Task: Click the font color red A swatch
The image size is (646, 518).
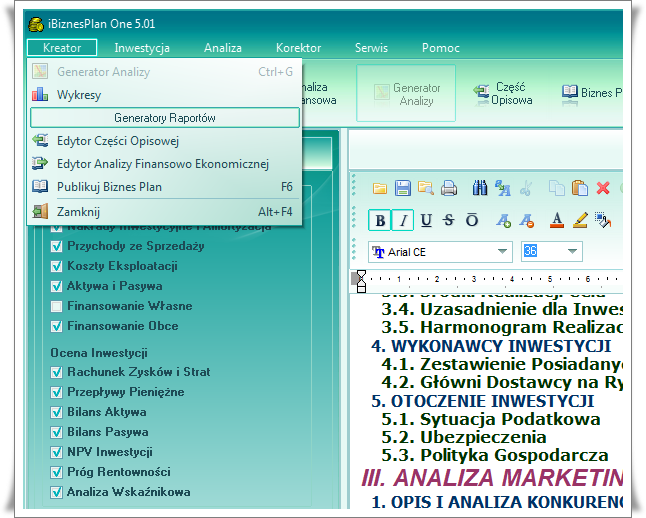Action: 557,221
